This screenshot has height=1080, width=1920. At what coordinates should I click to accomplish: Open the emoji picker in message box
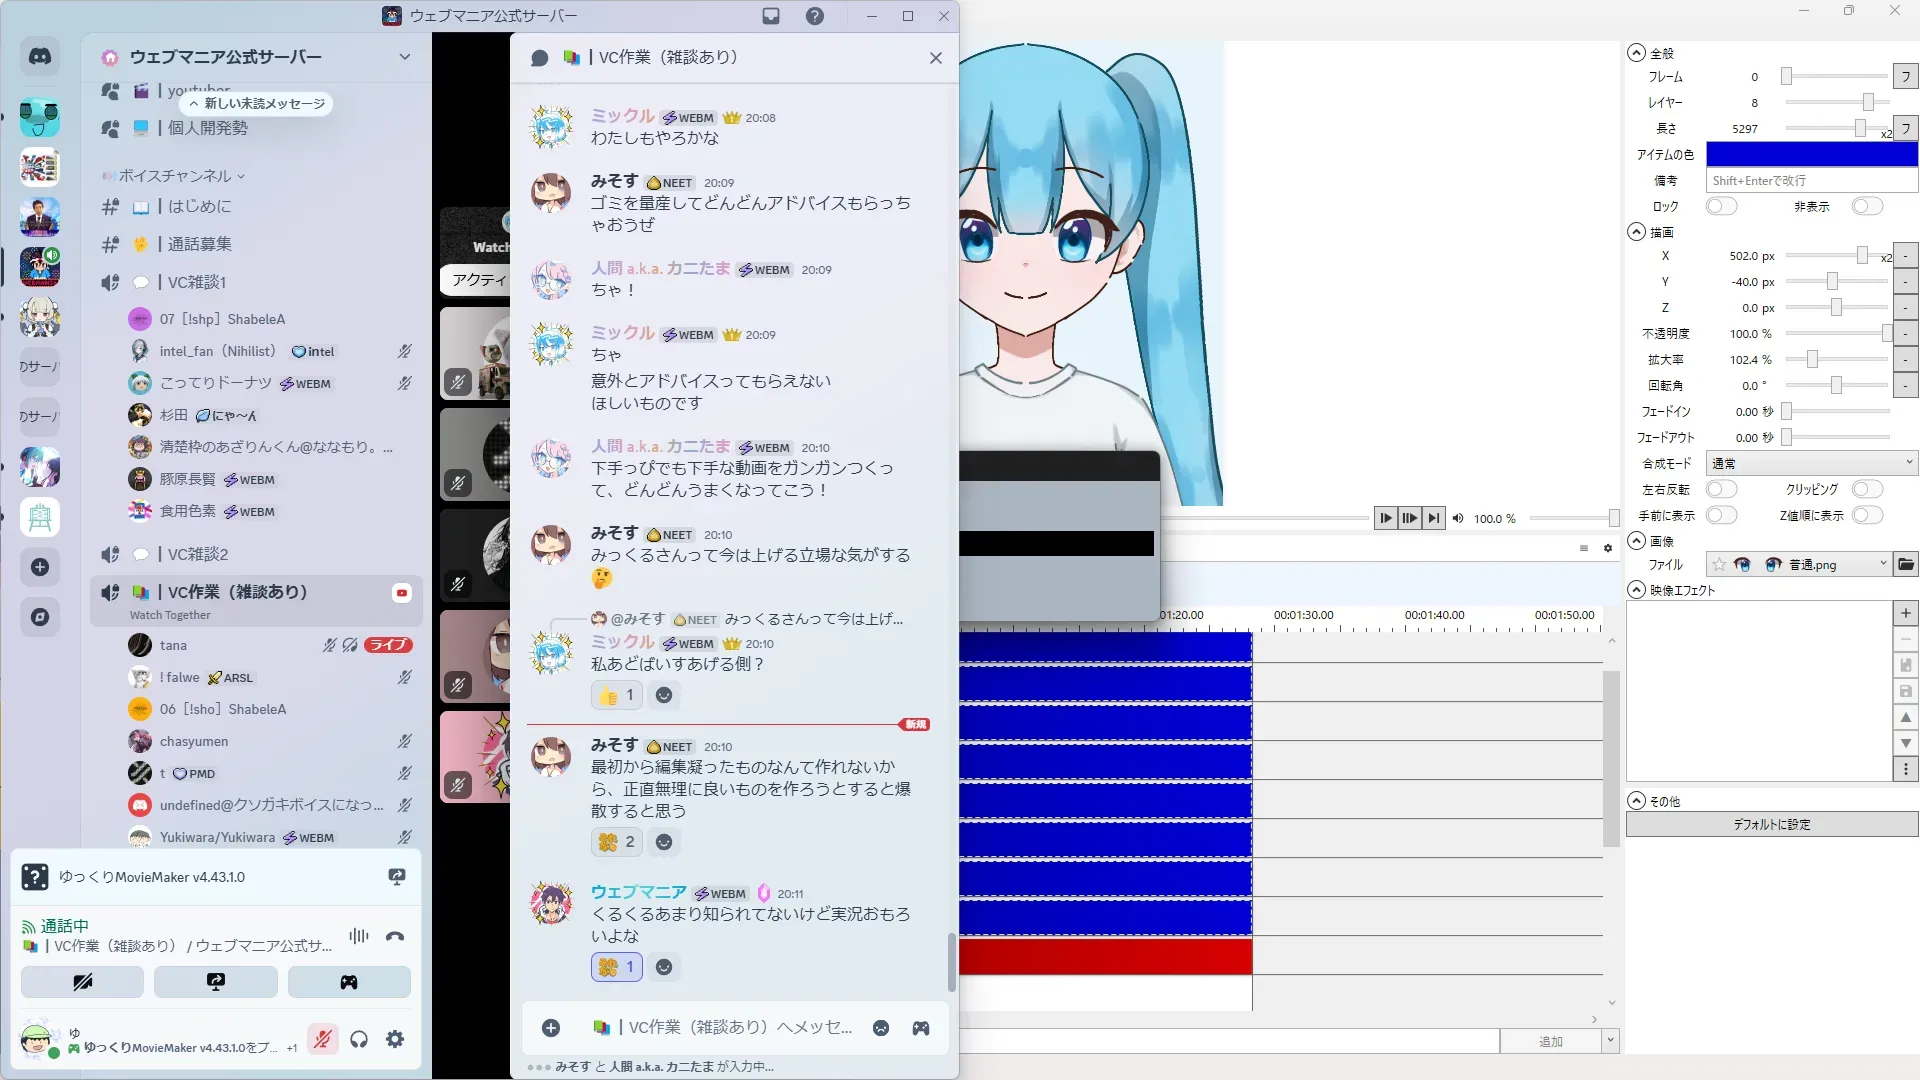[881, 1028]
